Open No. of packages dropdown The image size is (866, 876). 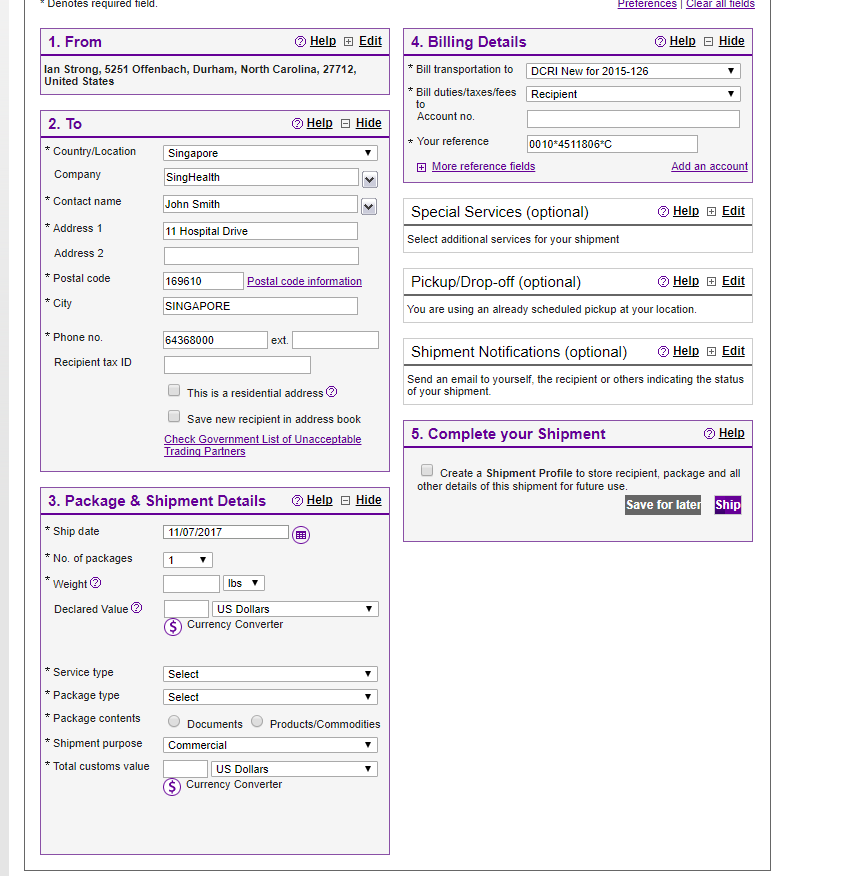(188, 560)
